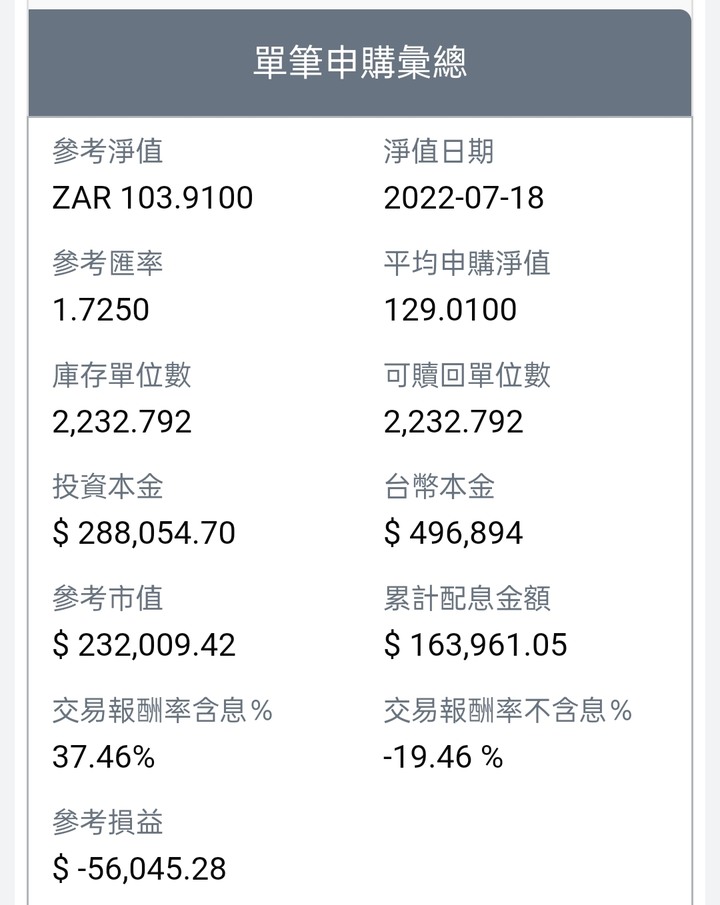Click the 37.46% return including dividends

pyautogui.click(x=103, y=757)
